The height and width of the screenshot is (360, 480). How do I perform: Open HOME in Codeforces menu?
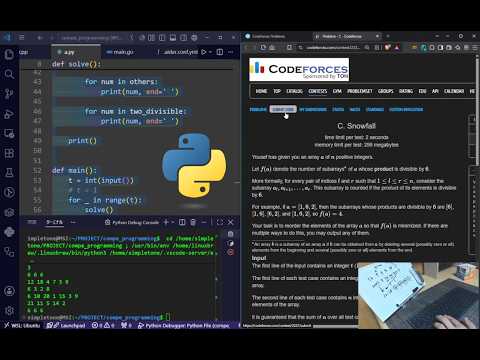coord(261,91)
